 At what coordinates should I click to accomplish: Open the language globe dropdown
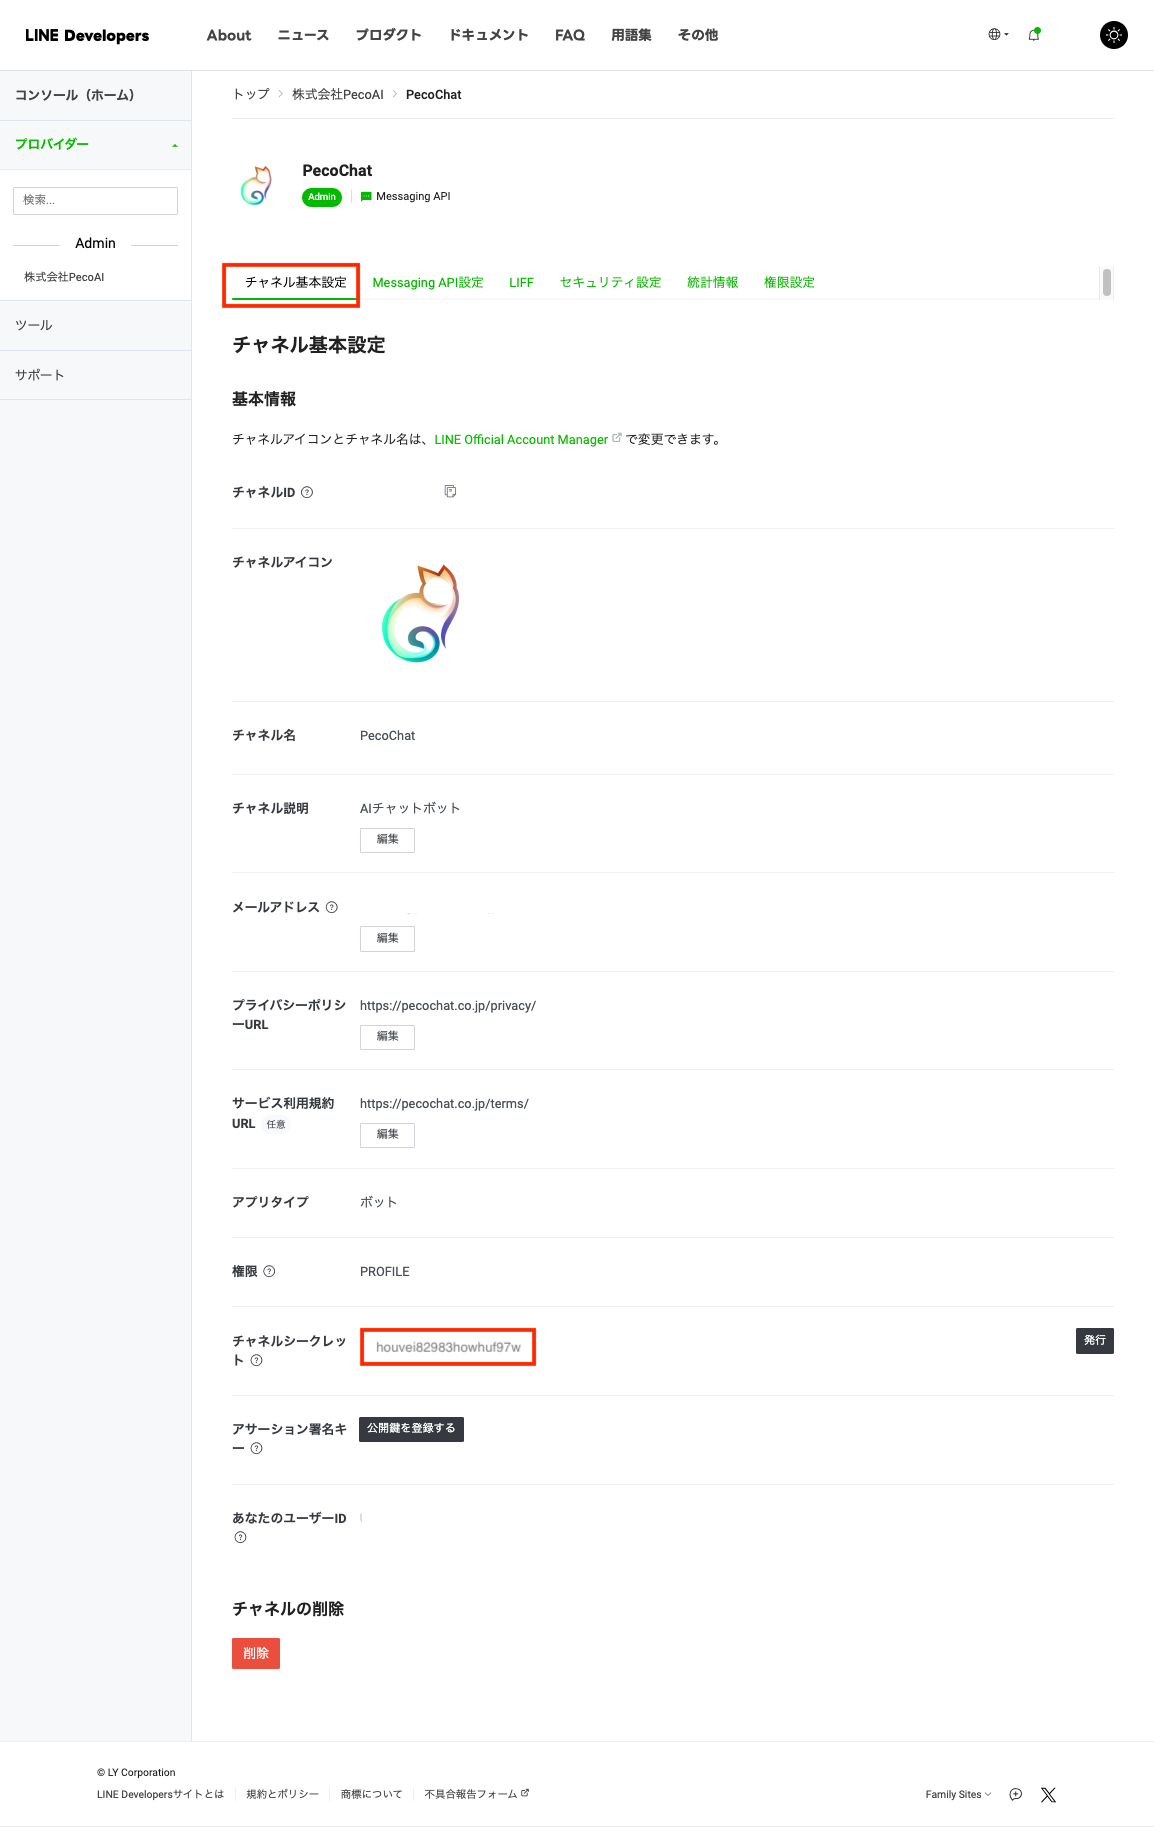(998, 35)
